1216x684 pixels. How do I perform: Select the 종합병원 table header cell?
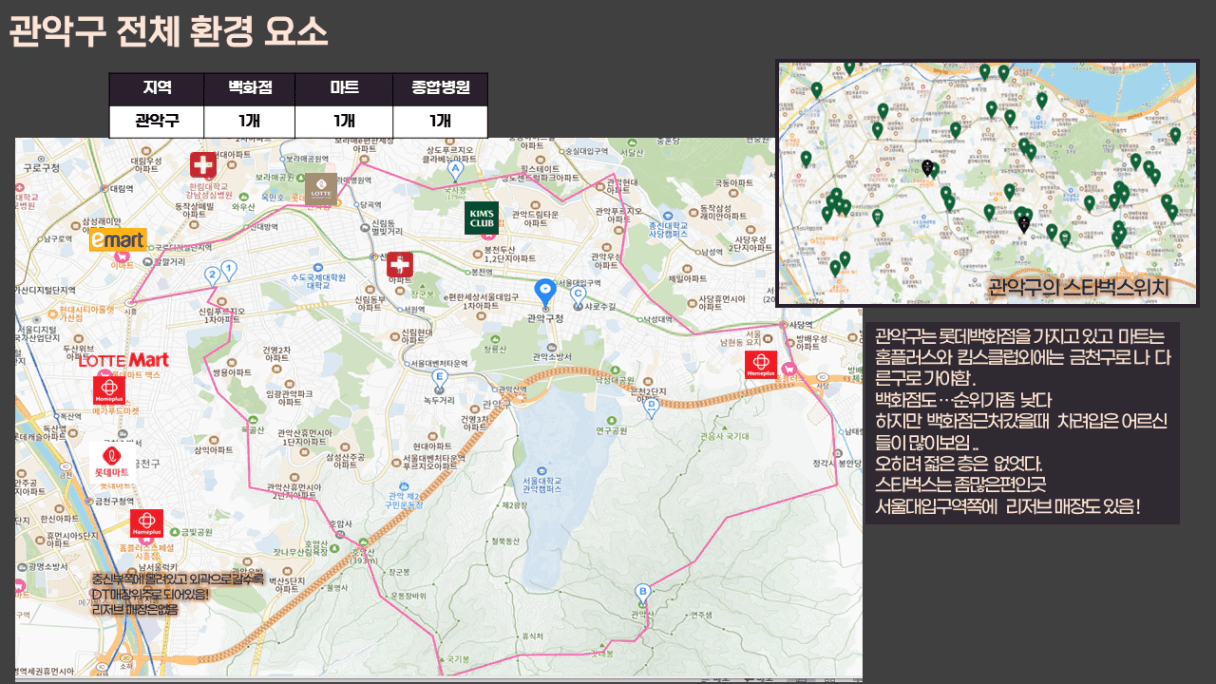pos(440,89)
